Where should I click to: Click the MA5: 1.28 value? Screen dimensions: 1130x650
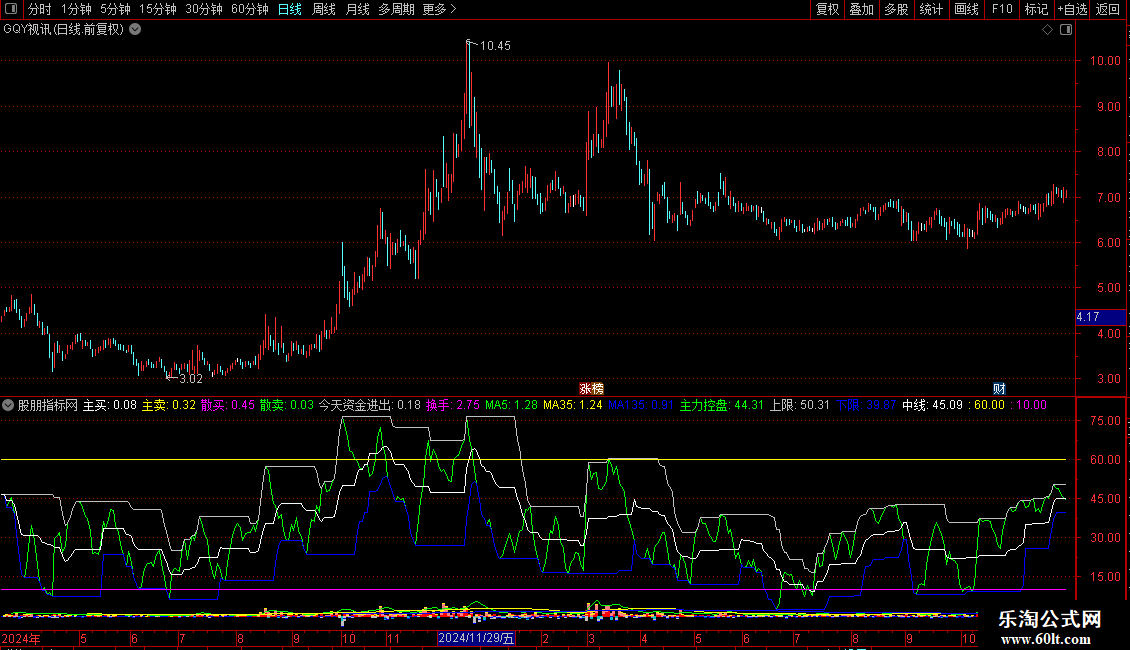pos(511,405)
